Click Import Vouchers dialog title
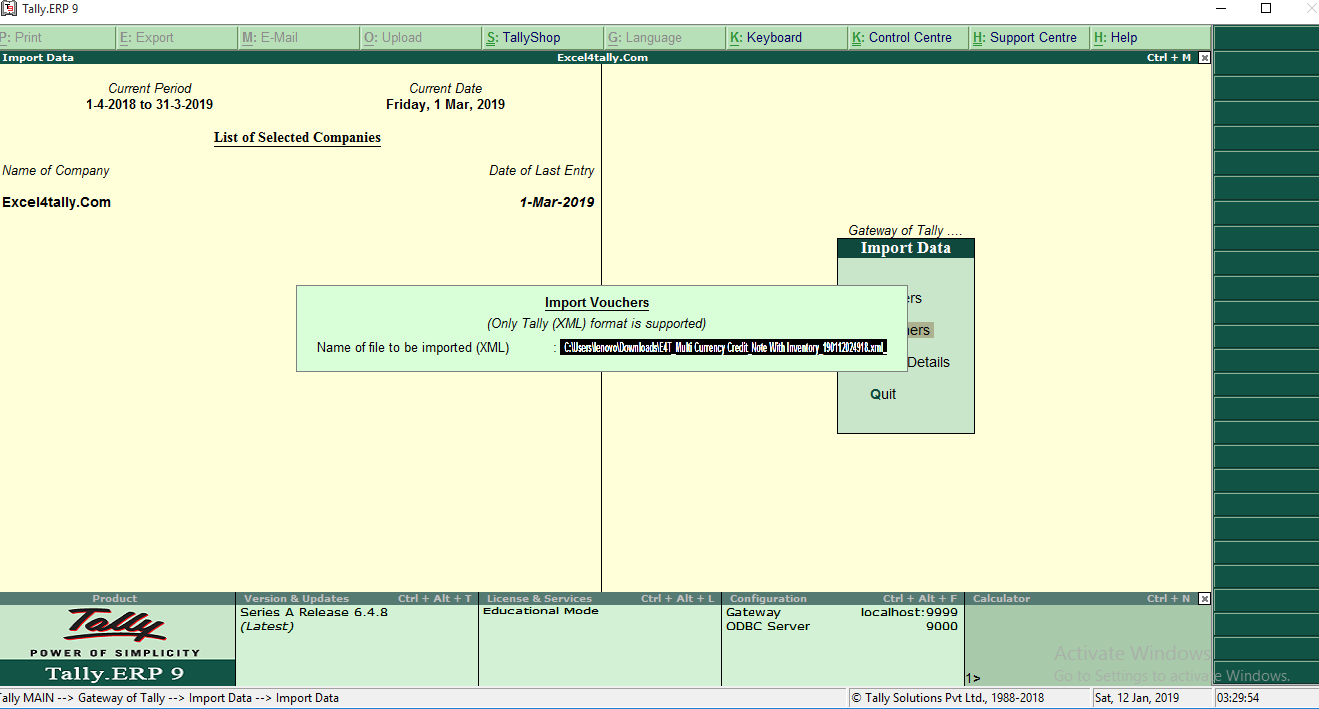 coord(597,303)
